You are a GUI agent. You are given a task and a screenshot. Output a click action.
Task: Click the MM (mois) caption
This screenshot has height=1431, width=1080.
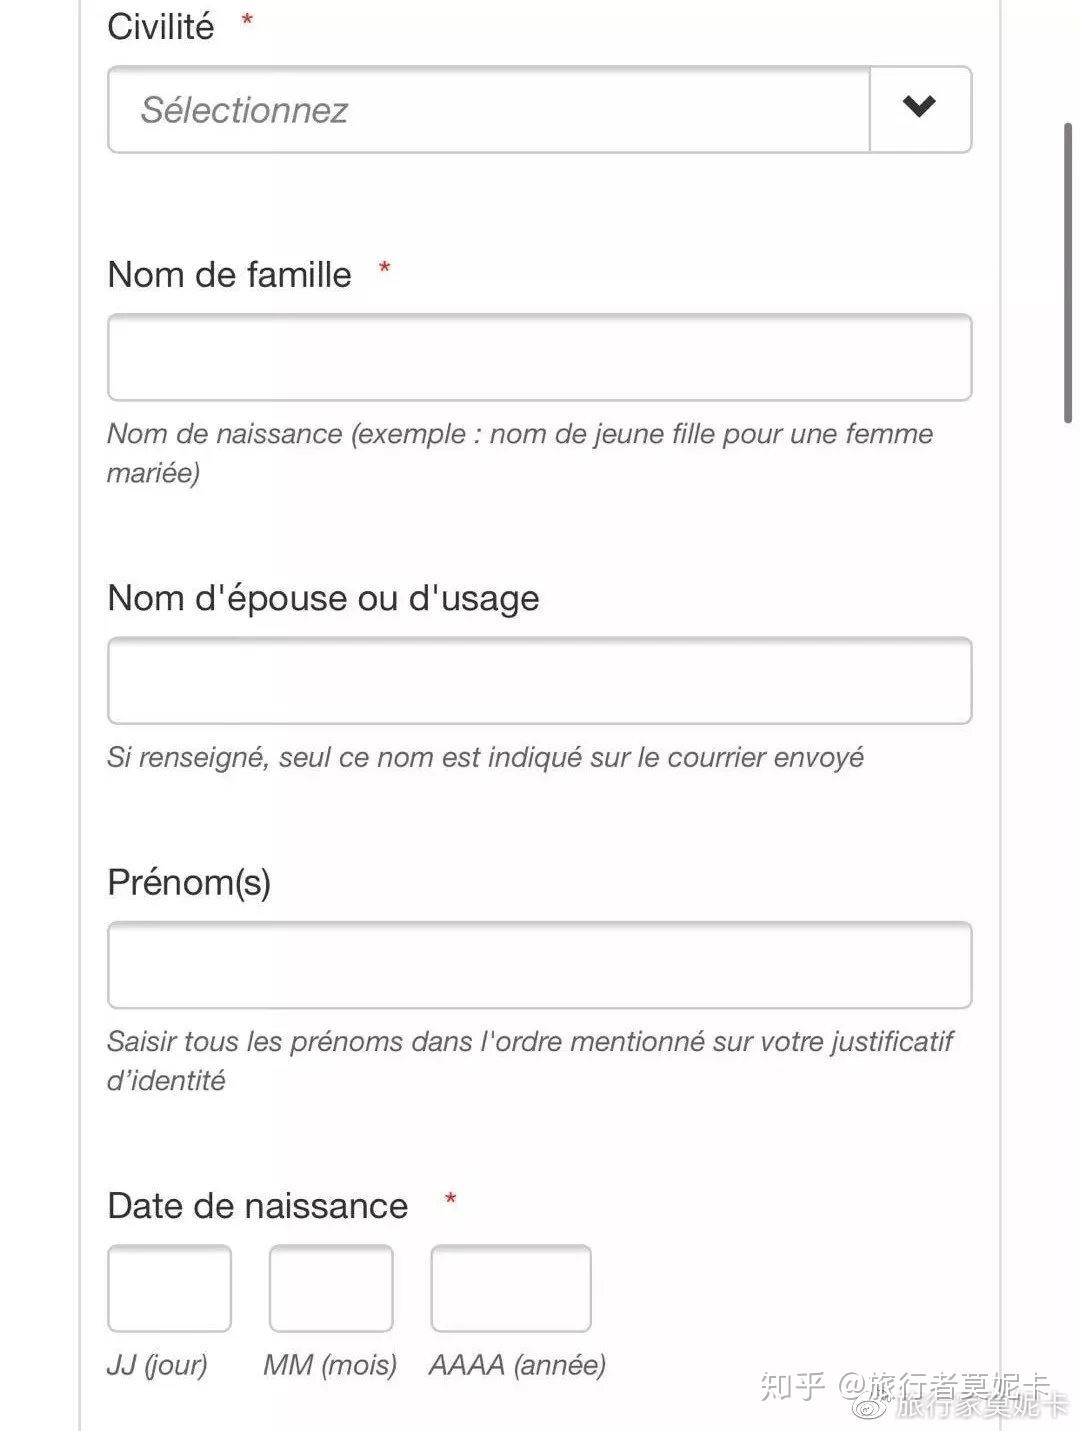[330, 1365]
